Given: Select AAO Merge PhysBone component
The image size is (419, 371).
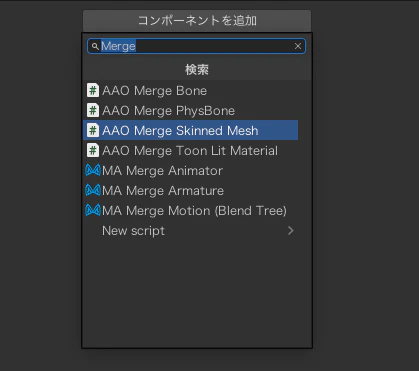Looking at the screenshot, I should pos(190,110).
